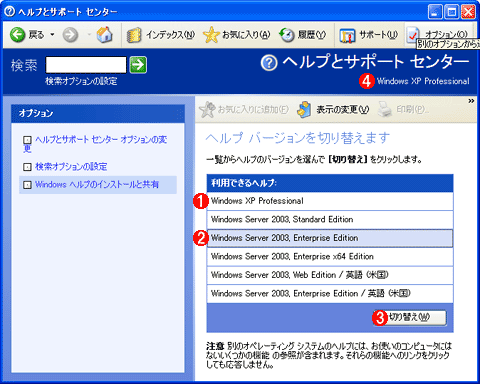The image size is (480, 384).
Task: Go to Home via the house icon
Action: coord(104,34)
